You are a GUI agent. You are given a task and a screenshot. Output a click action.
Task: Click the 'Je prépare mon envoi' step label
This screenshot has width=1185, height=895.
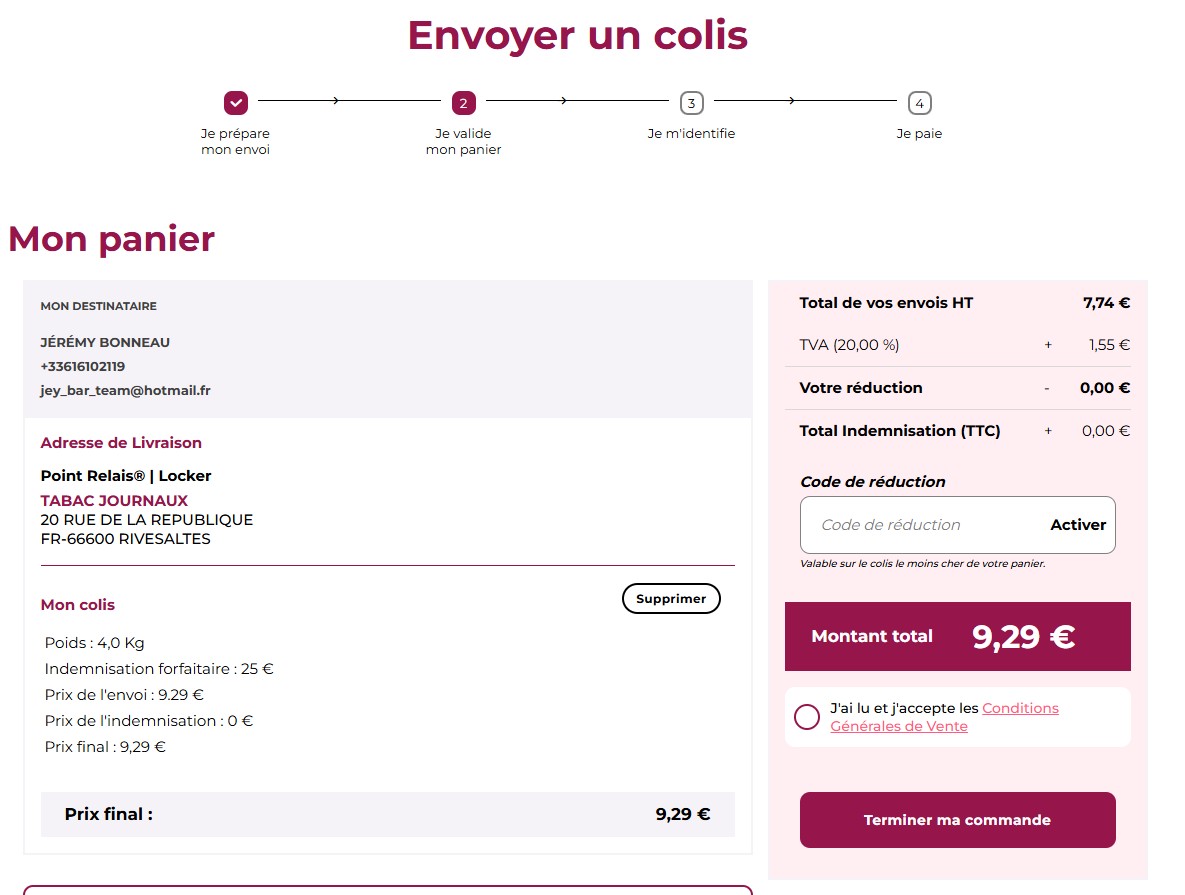[x=236, y=141]
